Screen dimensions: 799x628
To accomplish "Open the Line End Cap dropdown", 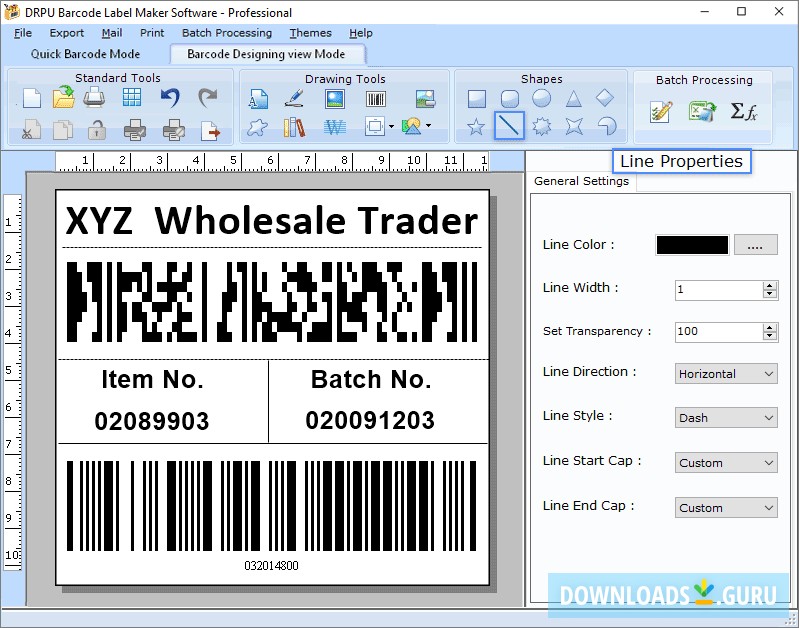I will pyautogui.click(x=726, y=508).
